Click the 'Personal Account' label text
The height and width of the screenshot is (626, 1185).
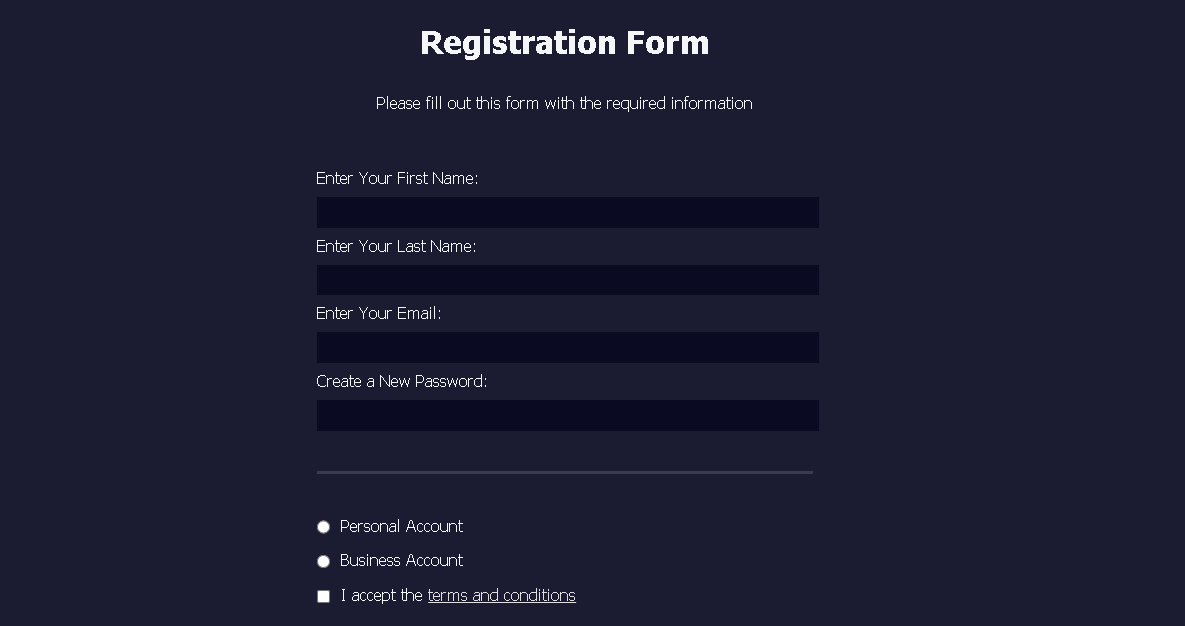click(402, 526)
